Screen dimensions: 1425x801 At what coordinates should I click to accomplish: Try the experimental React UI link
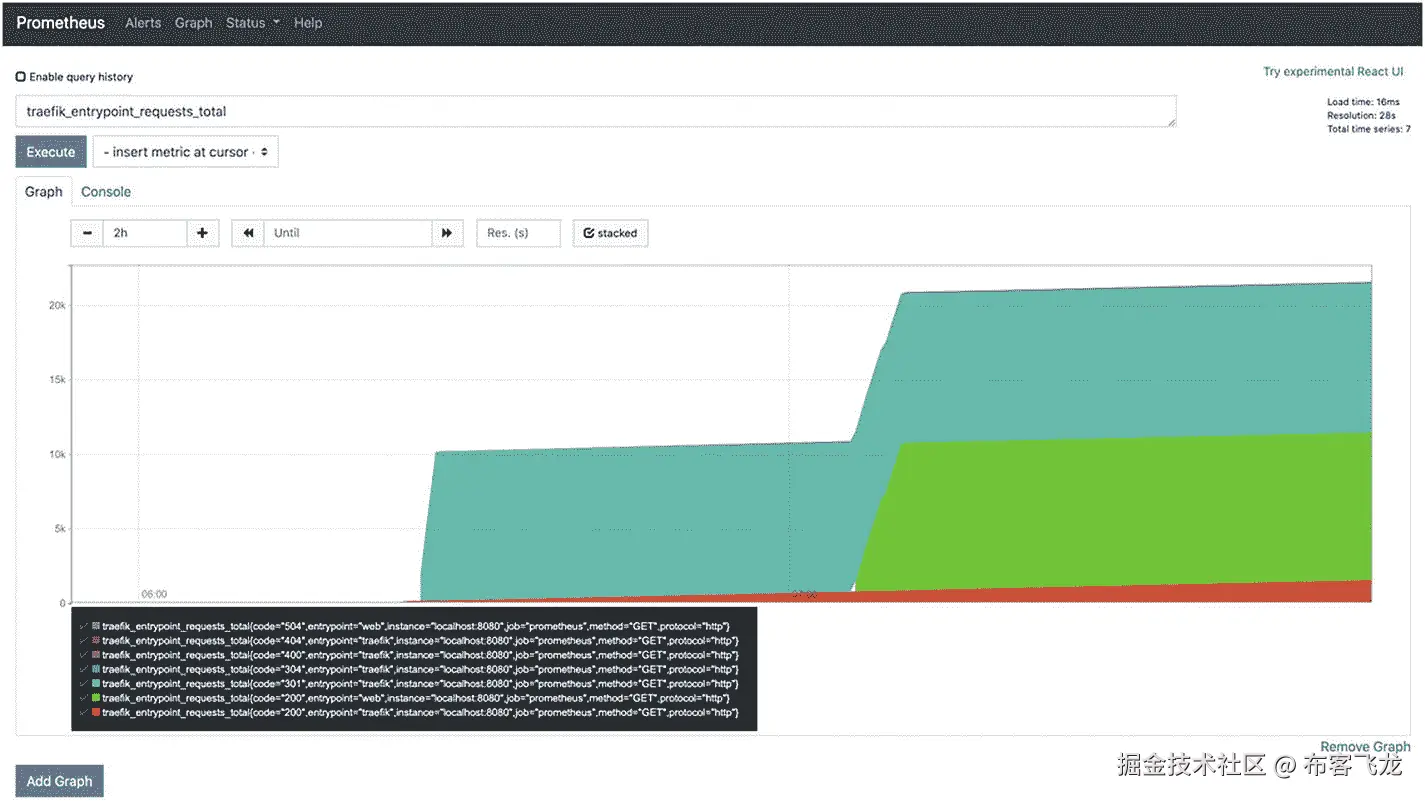[1333, 72]
